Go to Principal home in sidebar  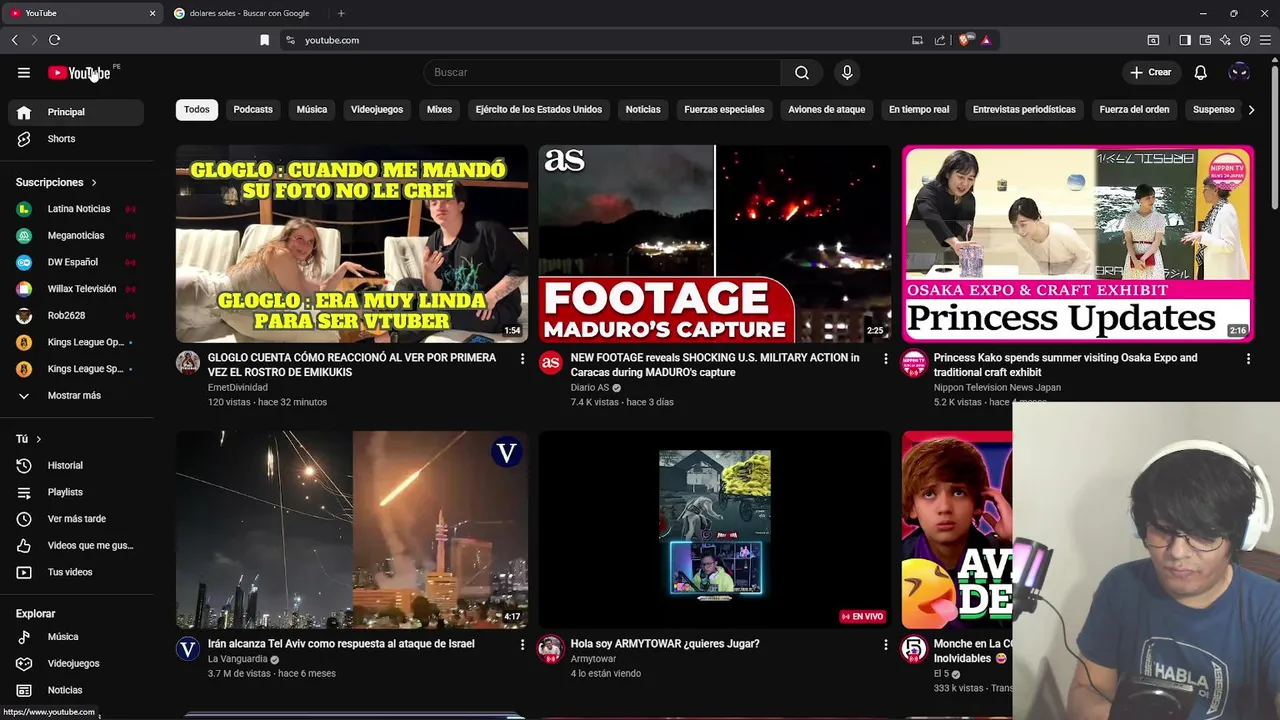(76, 112)
